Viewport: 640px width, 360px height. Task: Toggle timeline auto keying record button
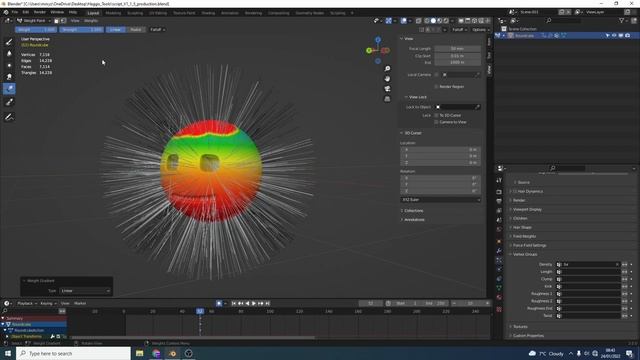click(x=219, y=303)
